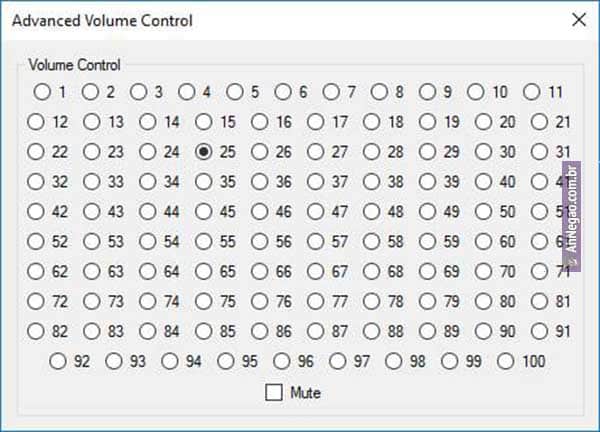
Task: Set volume to 38
Action: [x=372, y=182]
